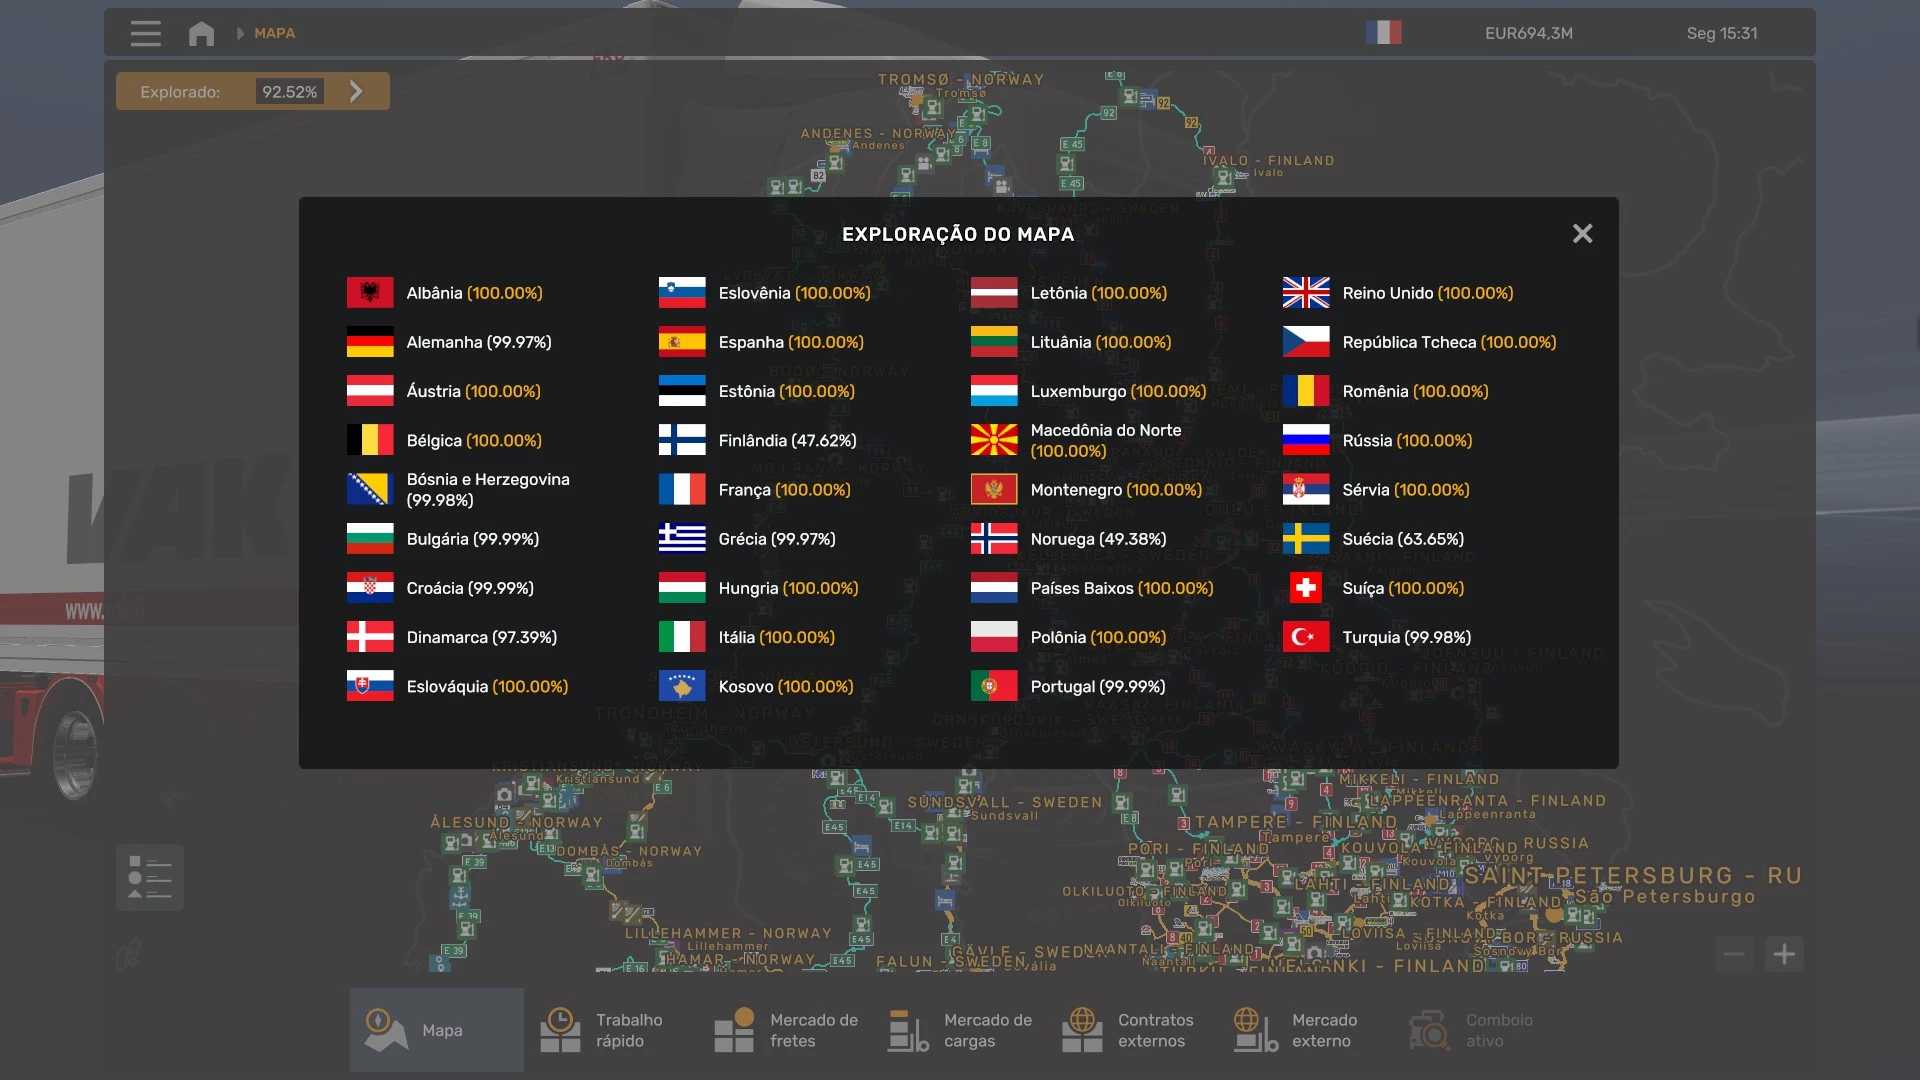Zoom in the map with plus button
The width and height of the screenshot is (1920, 1080).
tap(1784, 954)
